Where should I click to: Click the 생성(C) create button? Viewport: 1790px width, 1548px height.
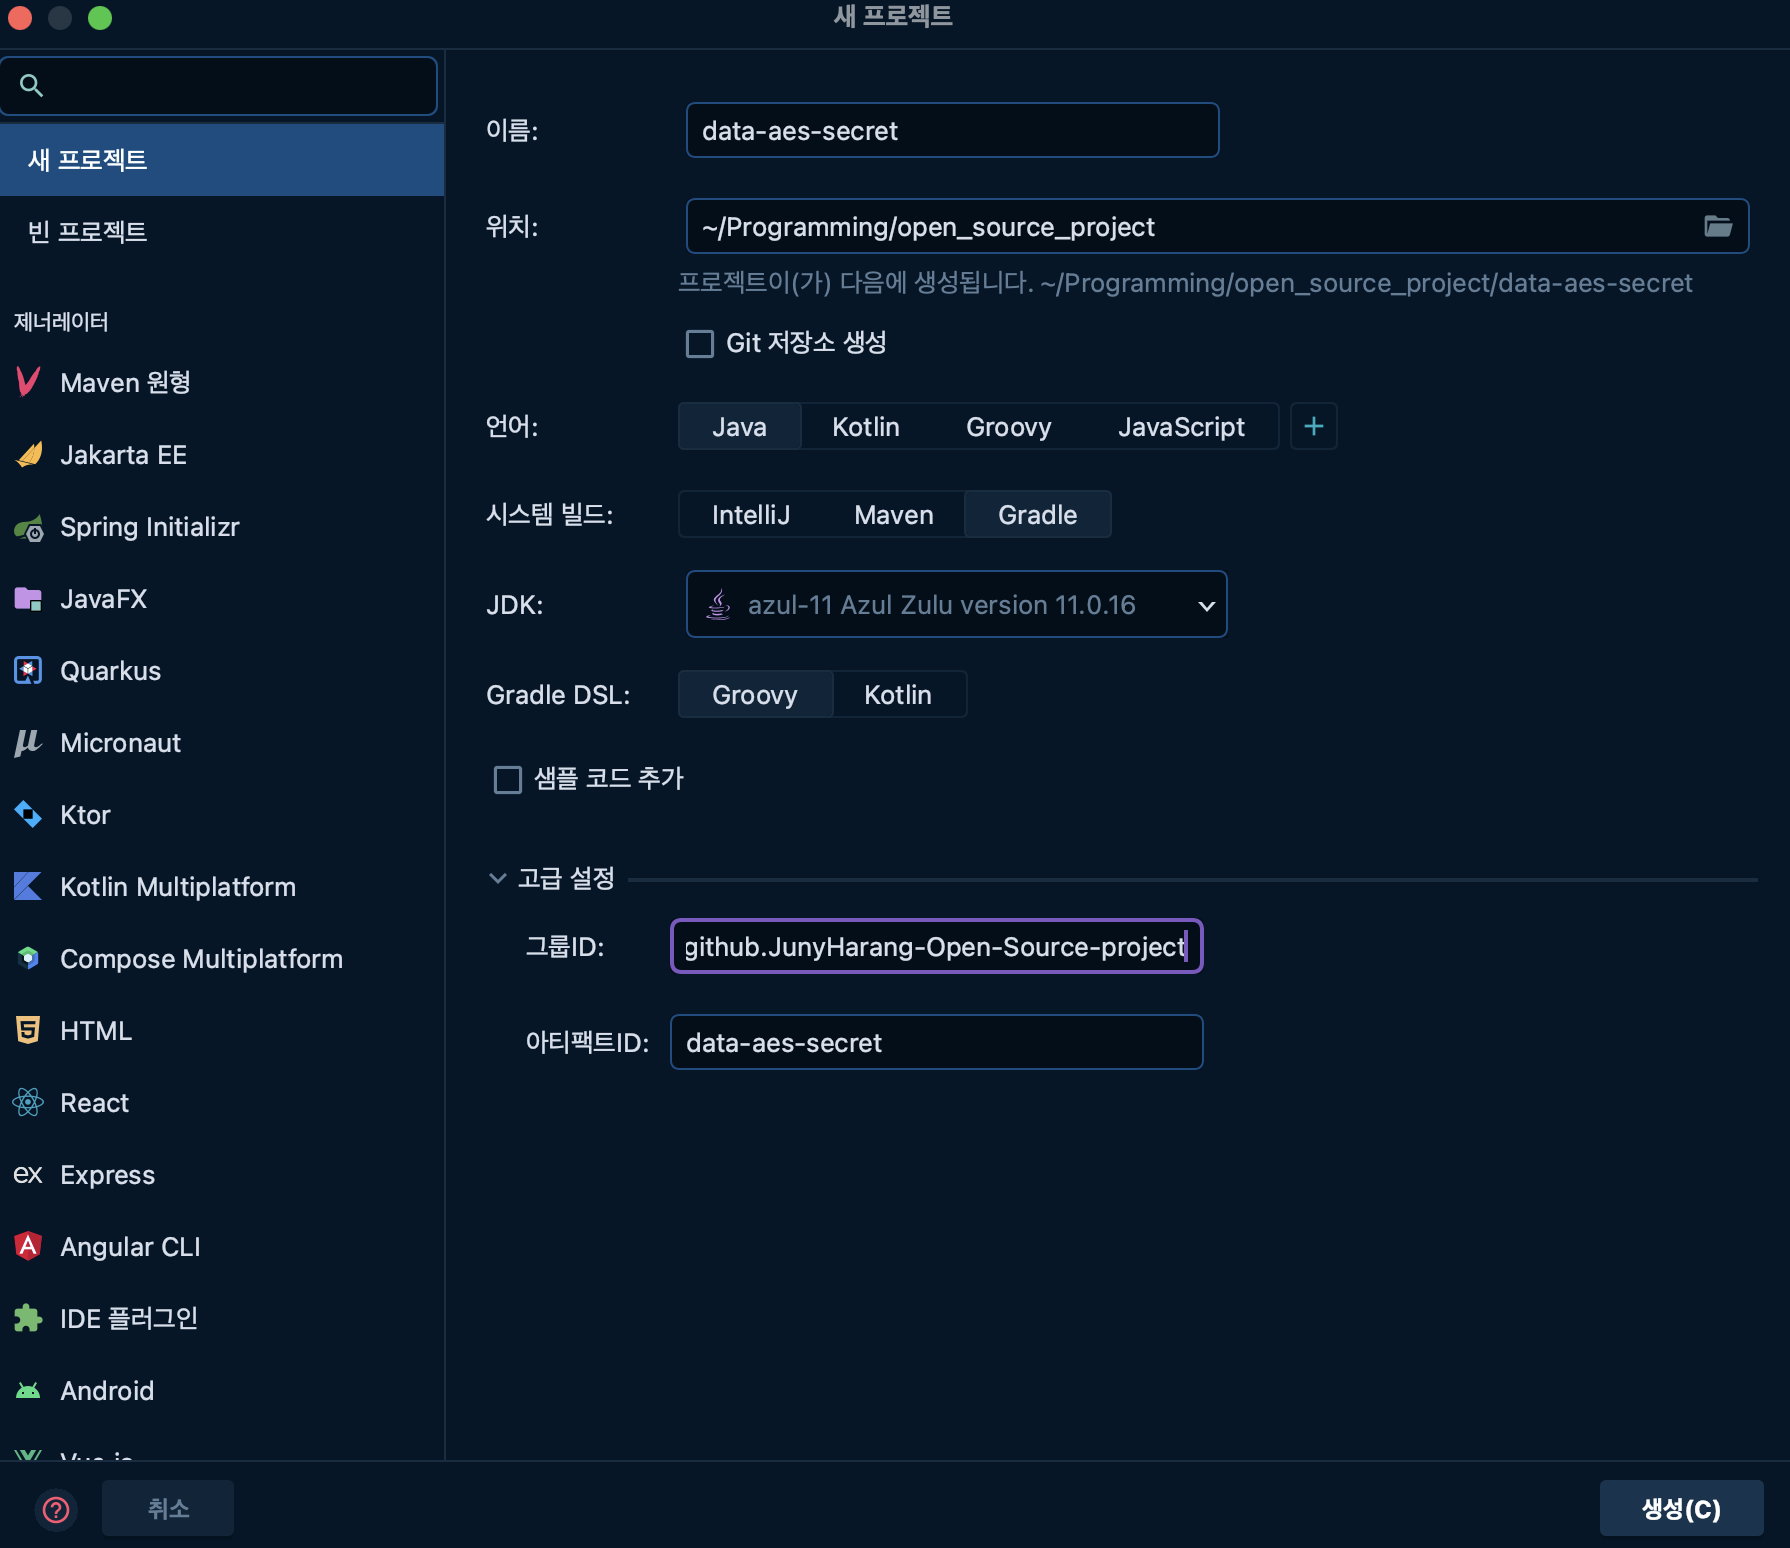click(1681, 1508)
